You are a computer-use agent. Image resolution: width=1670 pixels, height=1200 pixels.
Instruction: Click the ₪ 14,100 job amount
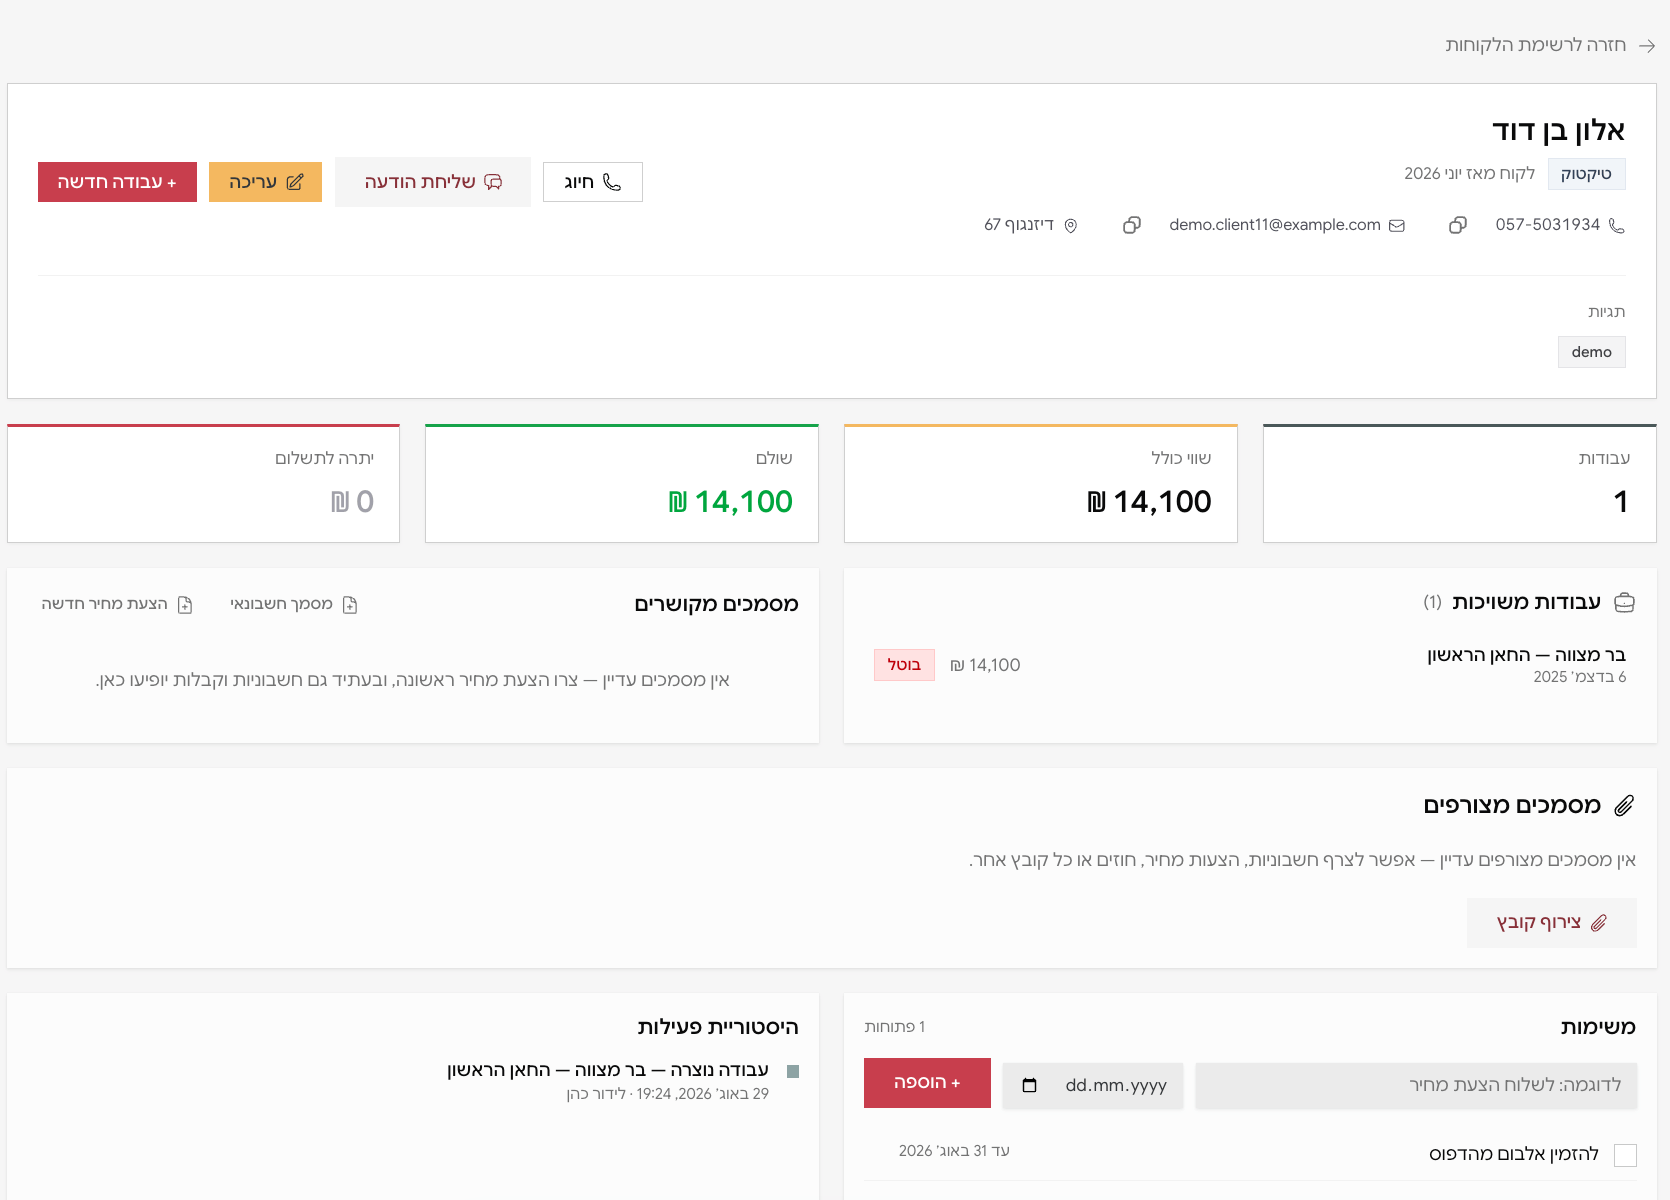(x=985, y=665)
